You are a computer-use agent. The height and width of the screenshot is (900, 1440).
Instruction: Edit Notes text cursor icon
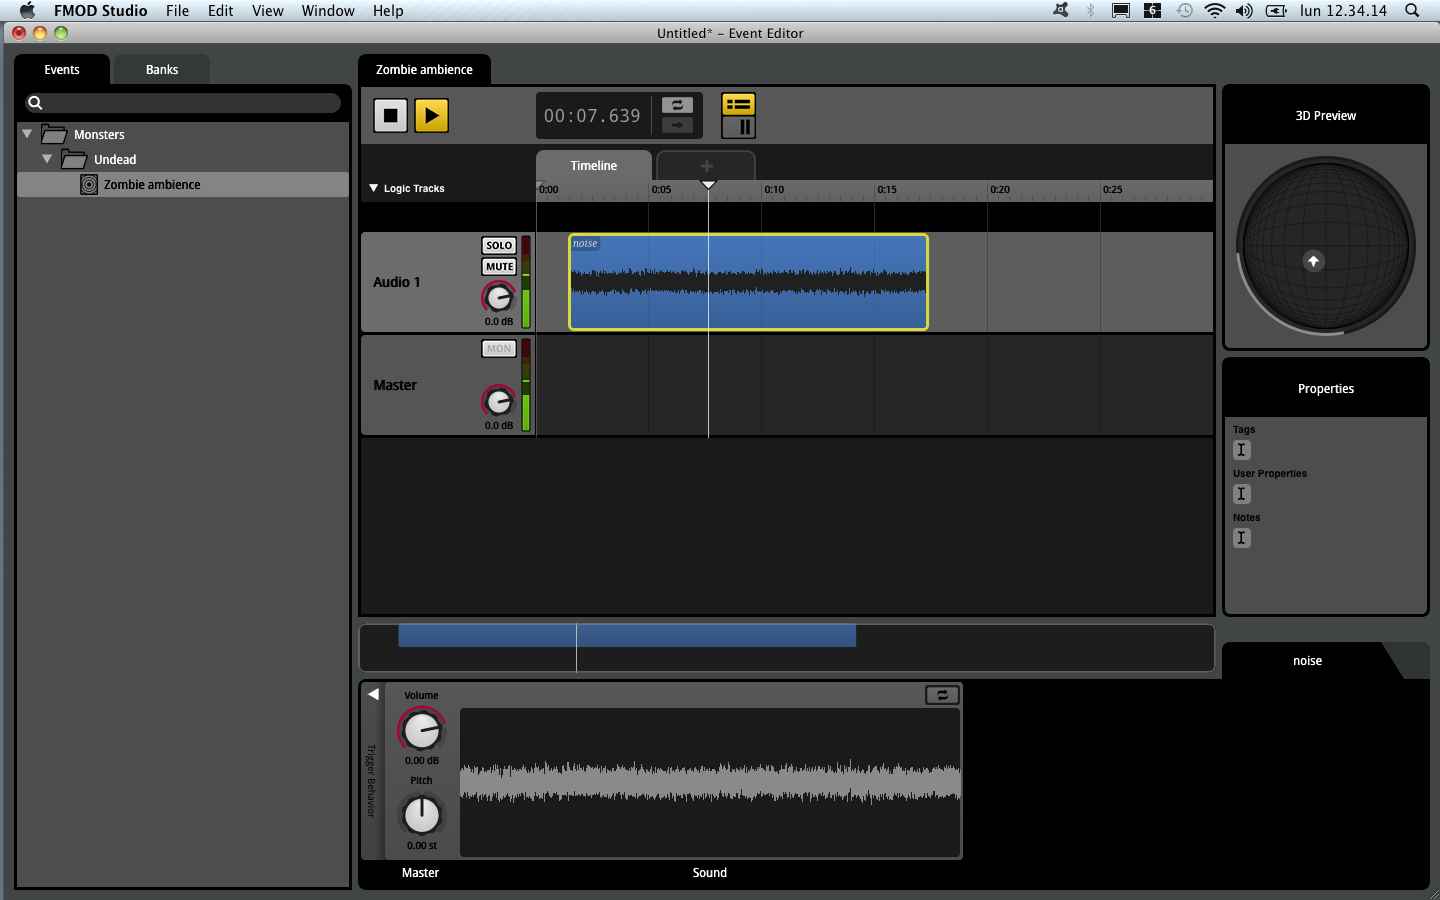[1242, 538]
